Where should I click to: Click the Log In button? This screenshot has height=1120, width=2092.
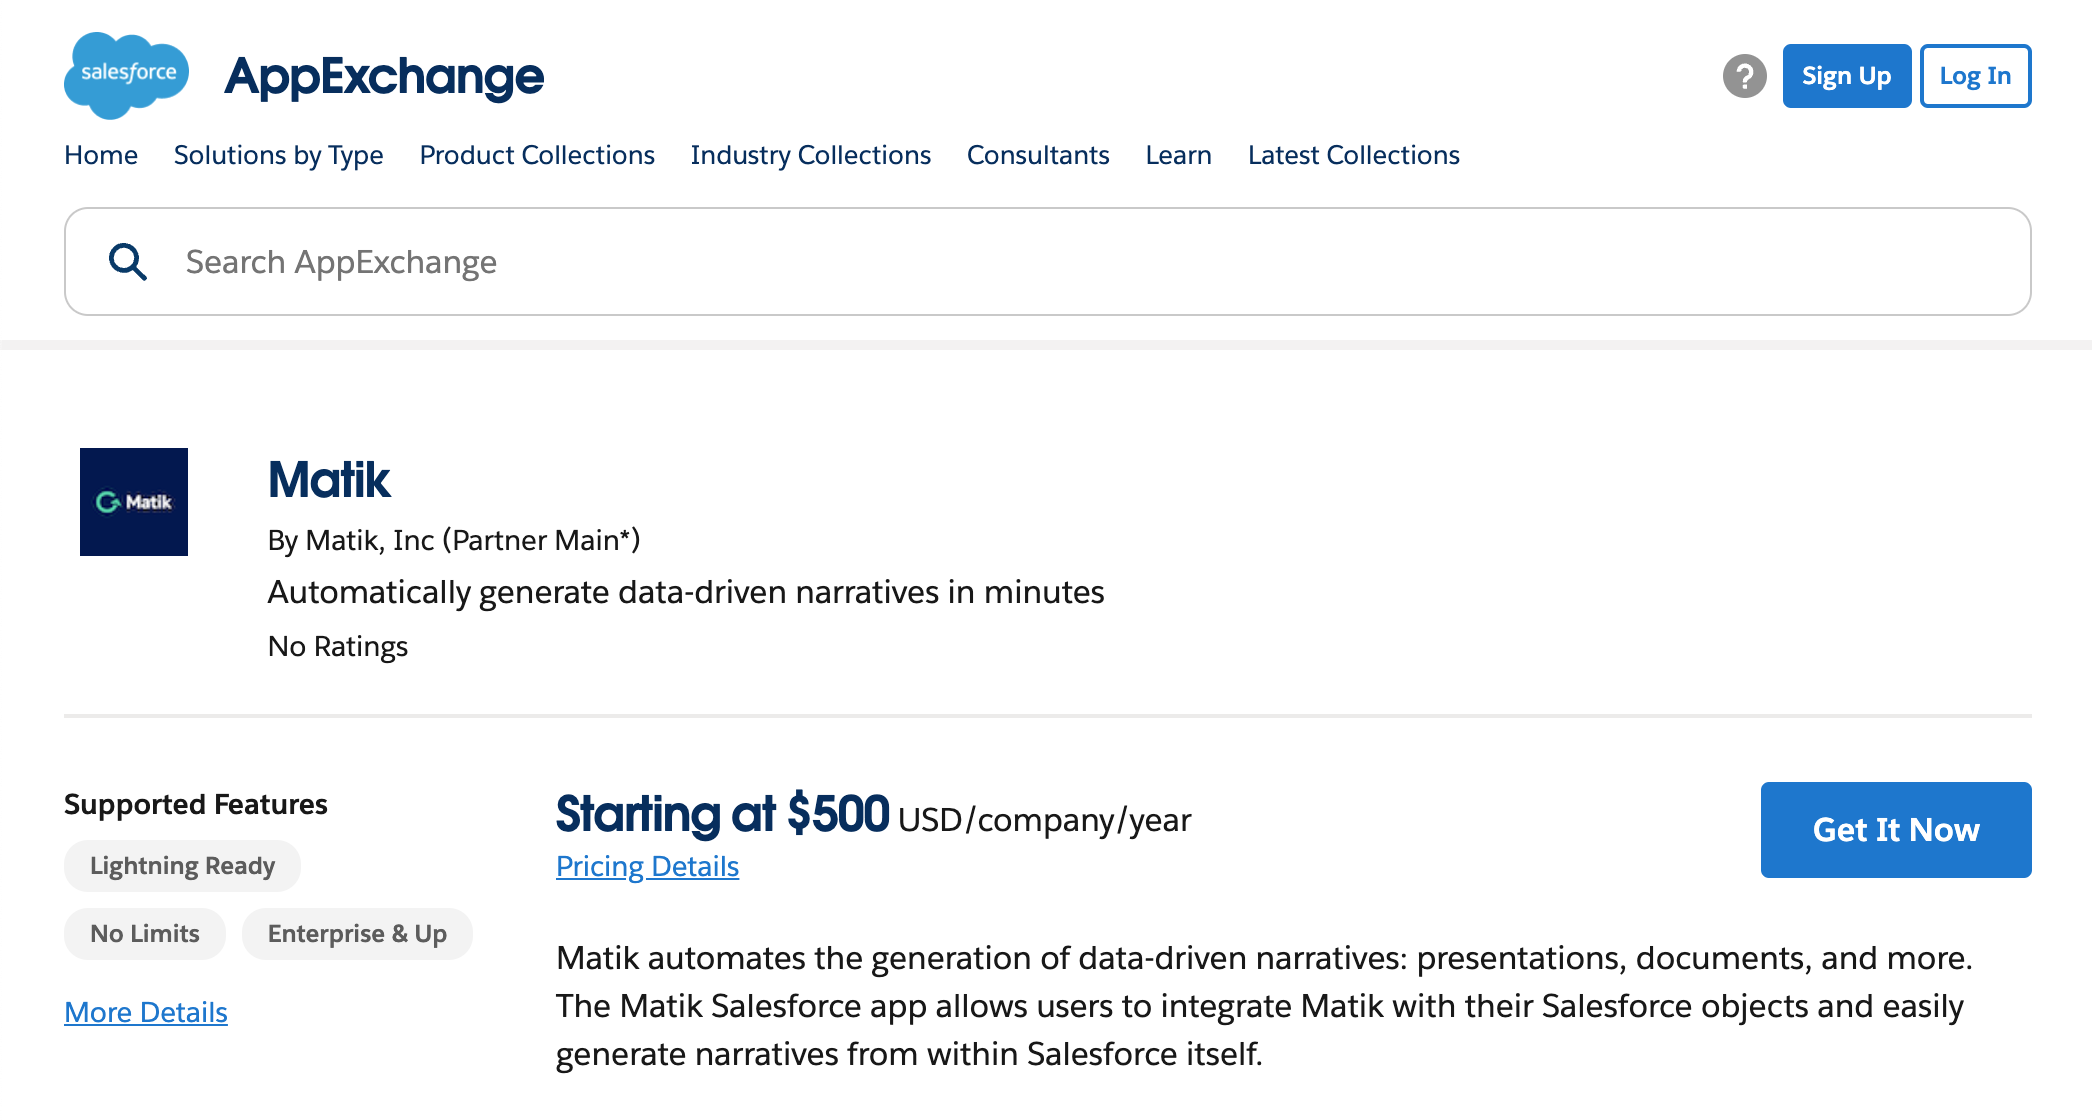pyautogui.click(x=1976, y=76)
